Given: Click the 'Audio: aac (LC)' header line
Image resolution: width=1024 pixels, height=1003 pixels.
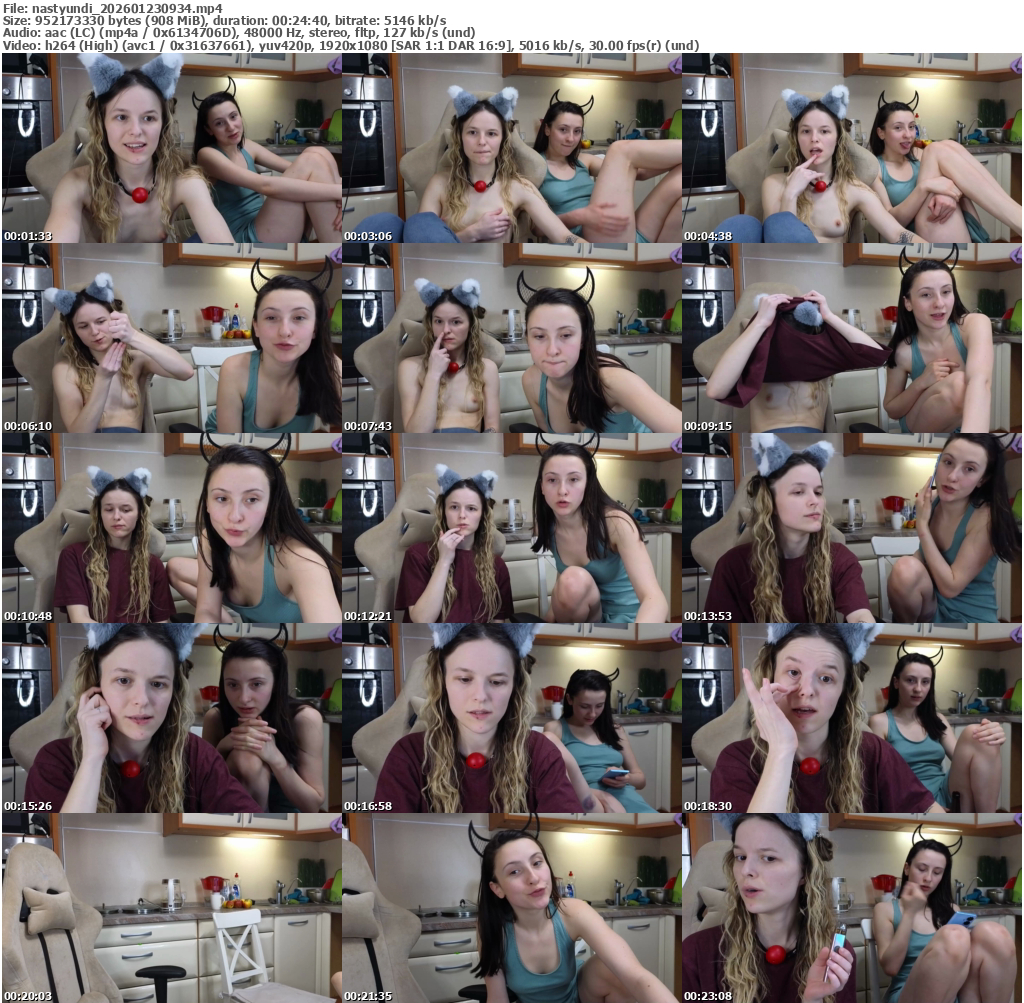Looking at the screenshot, I should click(x=239, y=33).
